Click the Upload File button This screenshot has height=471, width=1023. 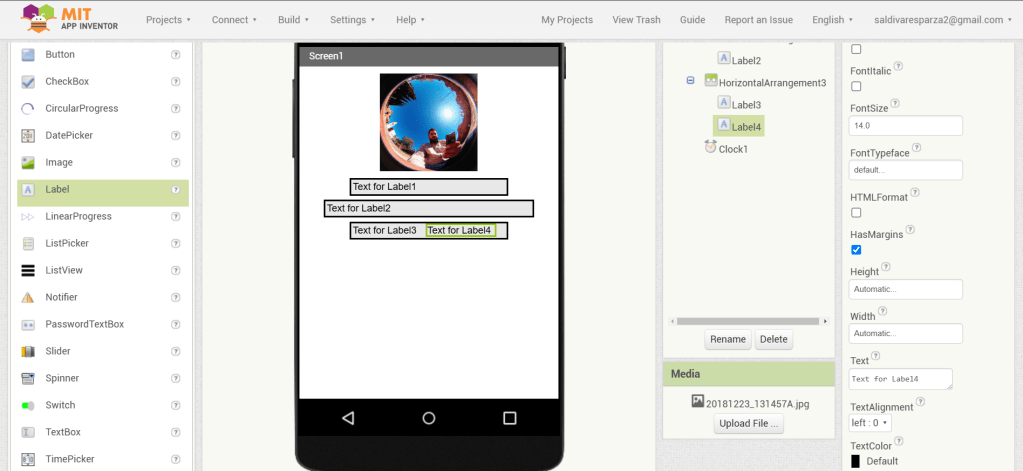click(x=748, y=424)
